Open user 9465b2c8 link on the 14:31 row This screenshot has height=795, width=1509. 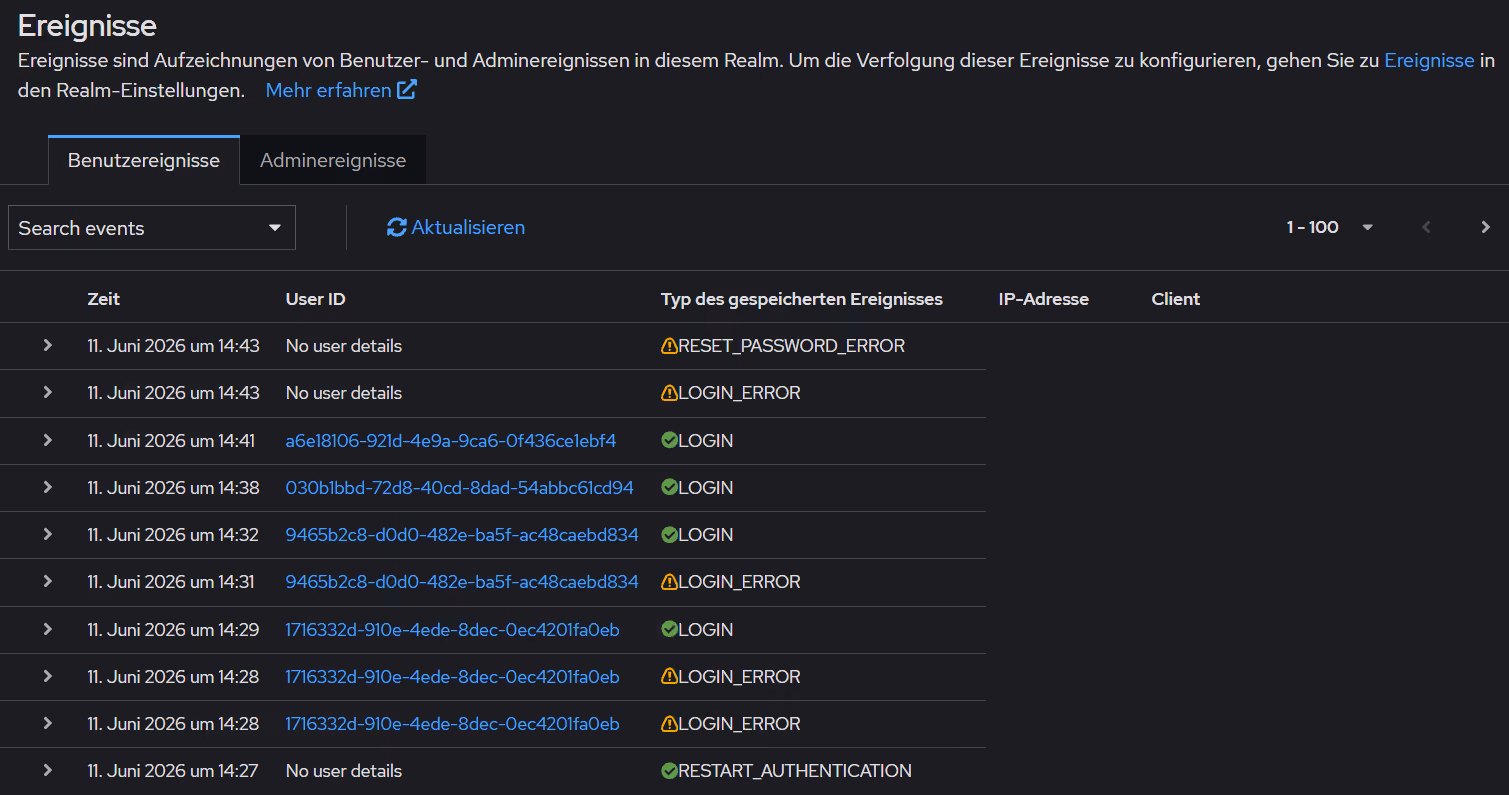point(462,582)
